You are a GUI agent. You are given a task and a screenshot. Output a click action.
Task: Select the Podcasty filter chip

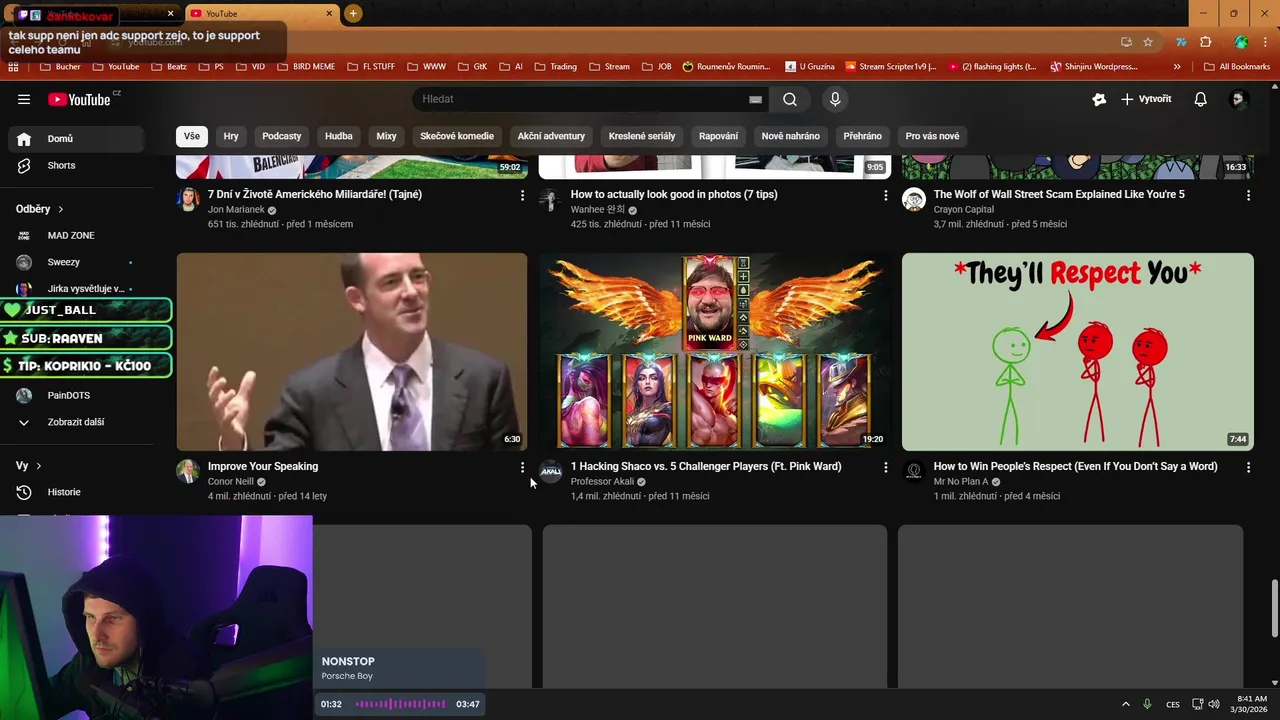[x=282, y=136]
